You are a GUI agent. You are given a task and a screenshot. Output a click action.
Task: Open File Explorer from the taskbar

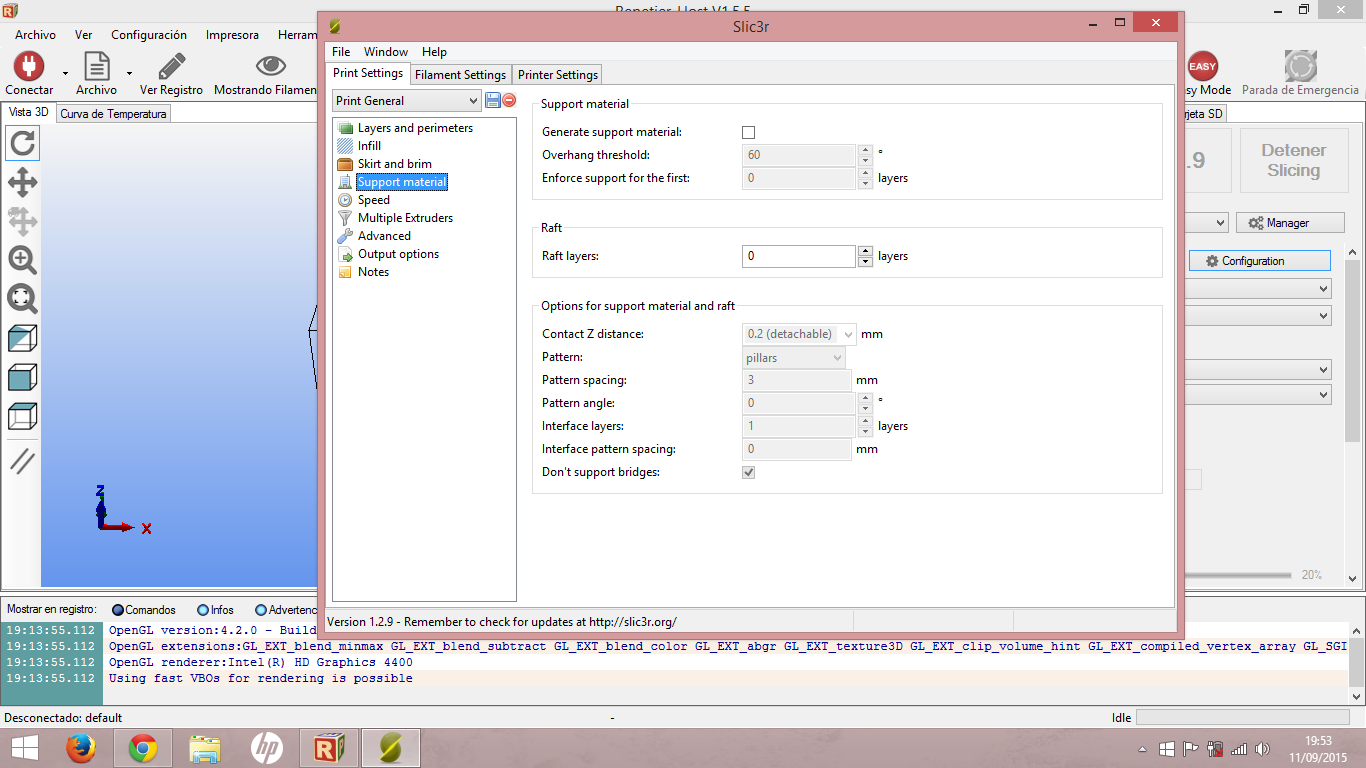tap(205, 748)
